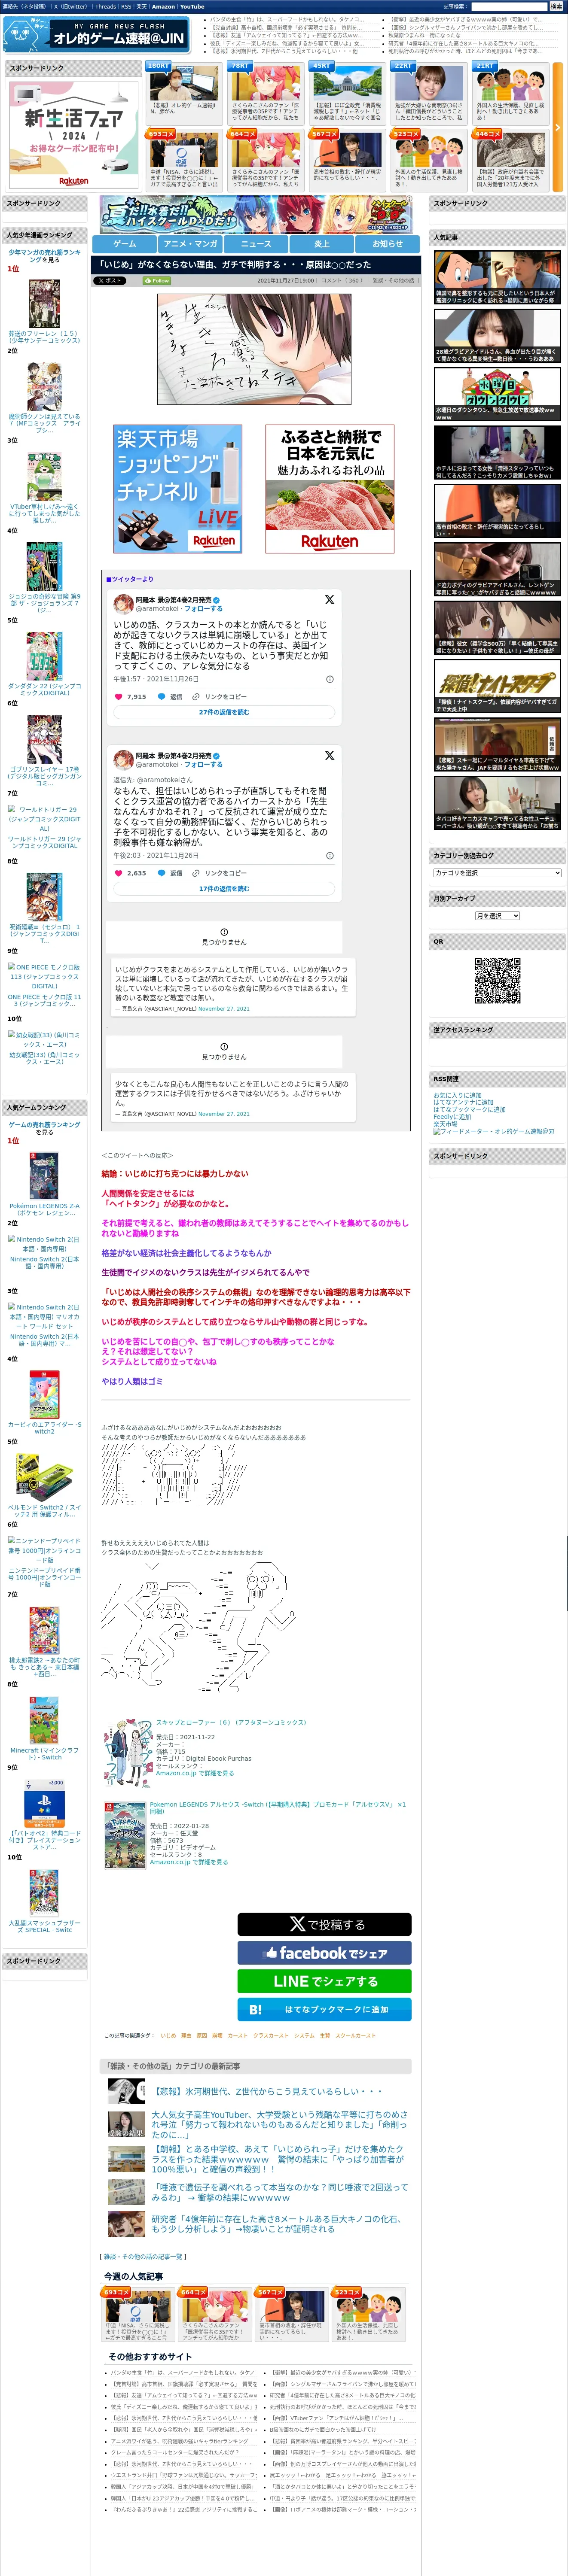Open info icon on second tweet
Viewport: 568px width, 2576px height.
(x=330, y=856)
